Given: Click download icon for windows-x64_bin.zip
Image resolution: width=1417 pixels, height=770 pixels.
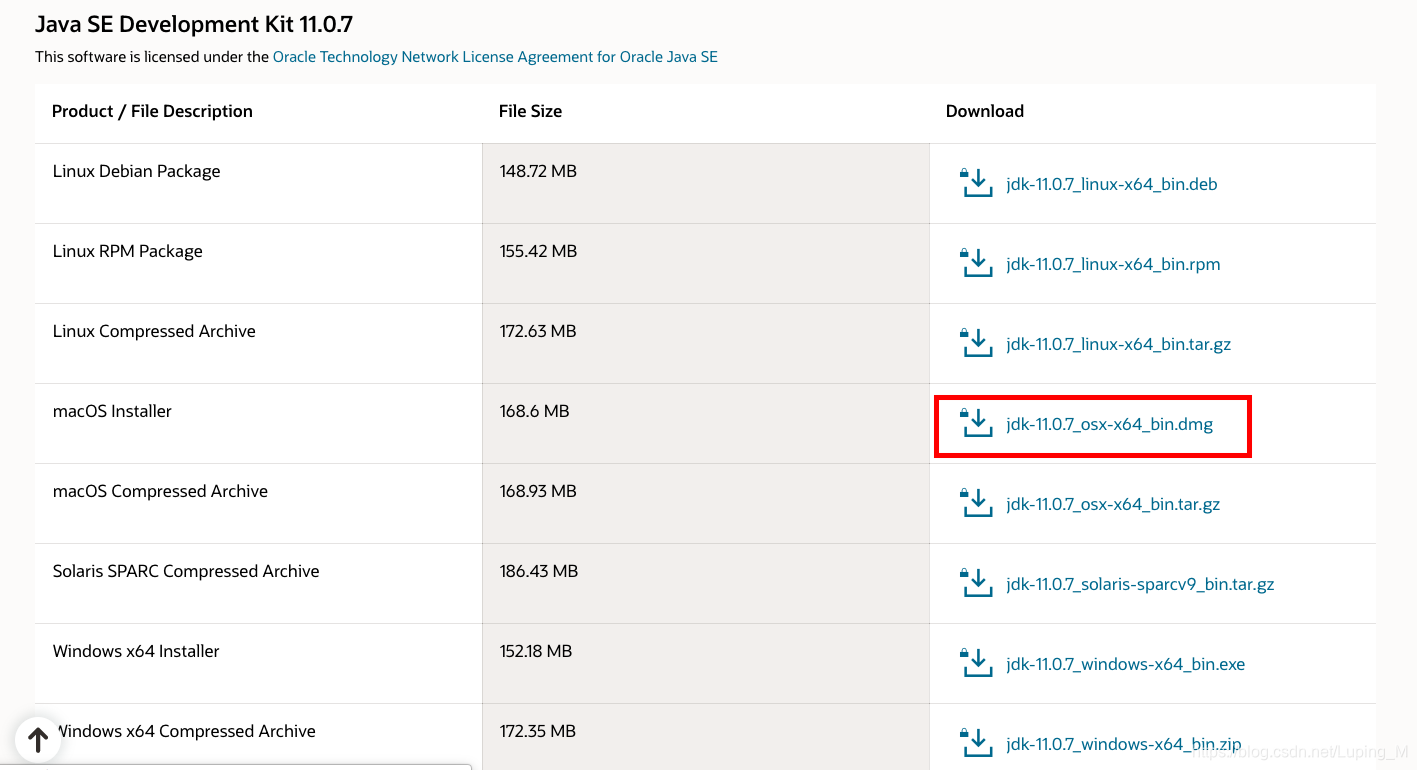Looking at the screenshot, I should click(976, 743).
